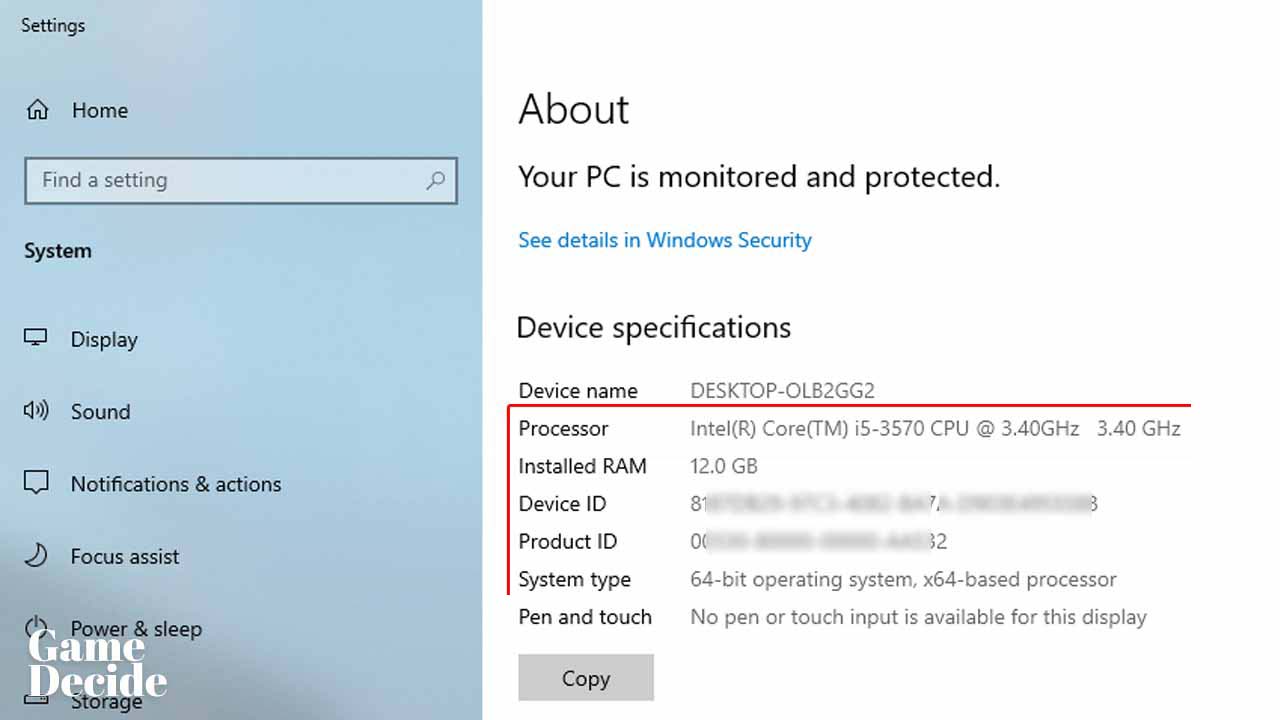Viewport: 1280px width, 720px height.
Task: Click the Home house icon
Action: point(36,110)
